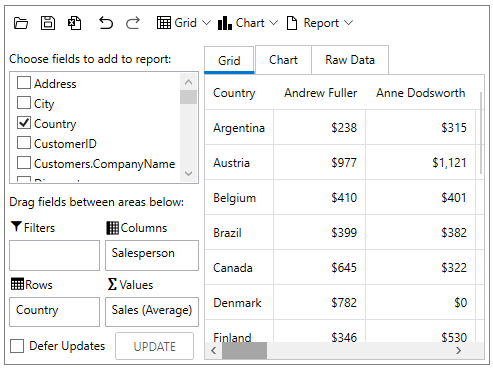This screenshot has height=369, width=493.
Task: Click the Grid table icon in toolbar
Action: coord(164,23)
